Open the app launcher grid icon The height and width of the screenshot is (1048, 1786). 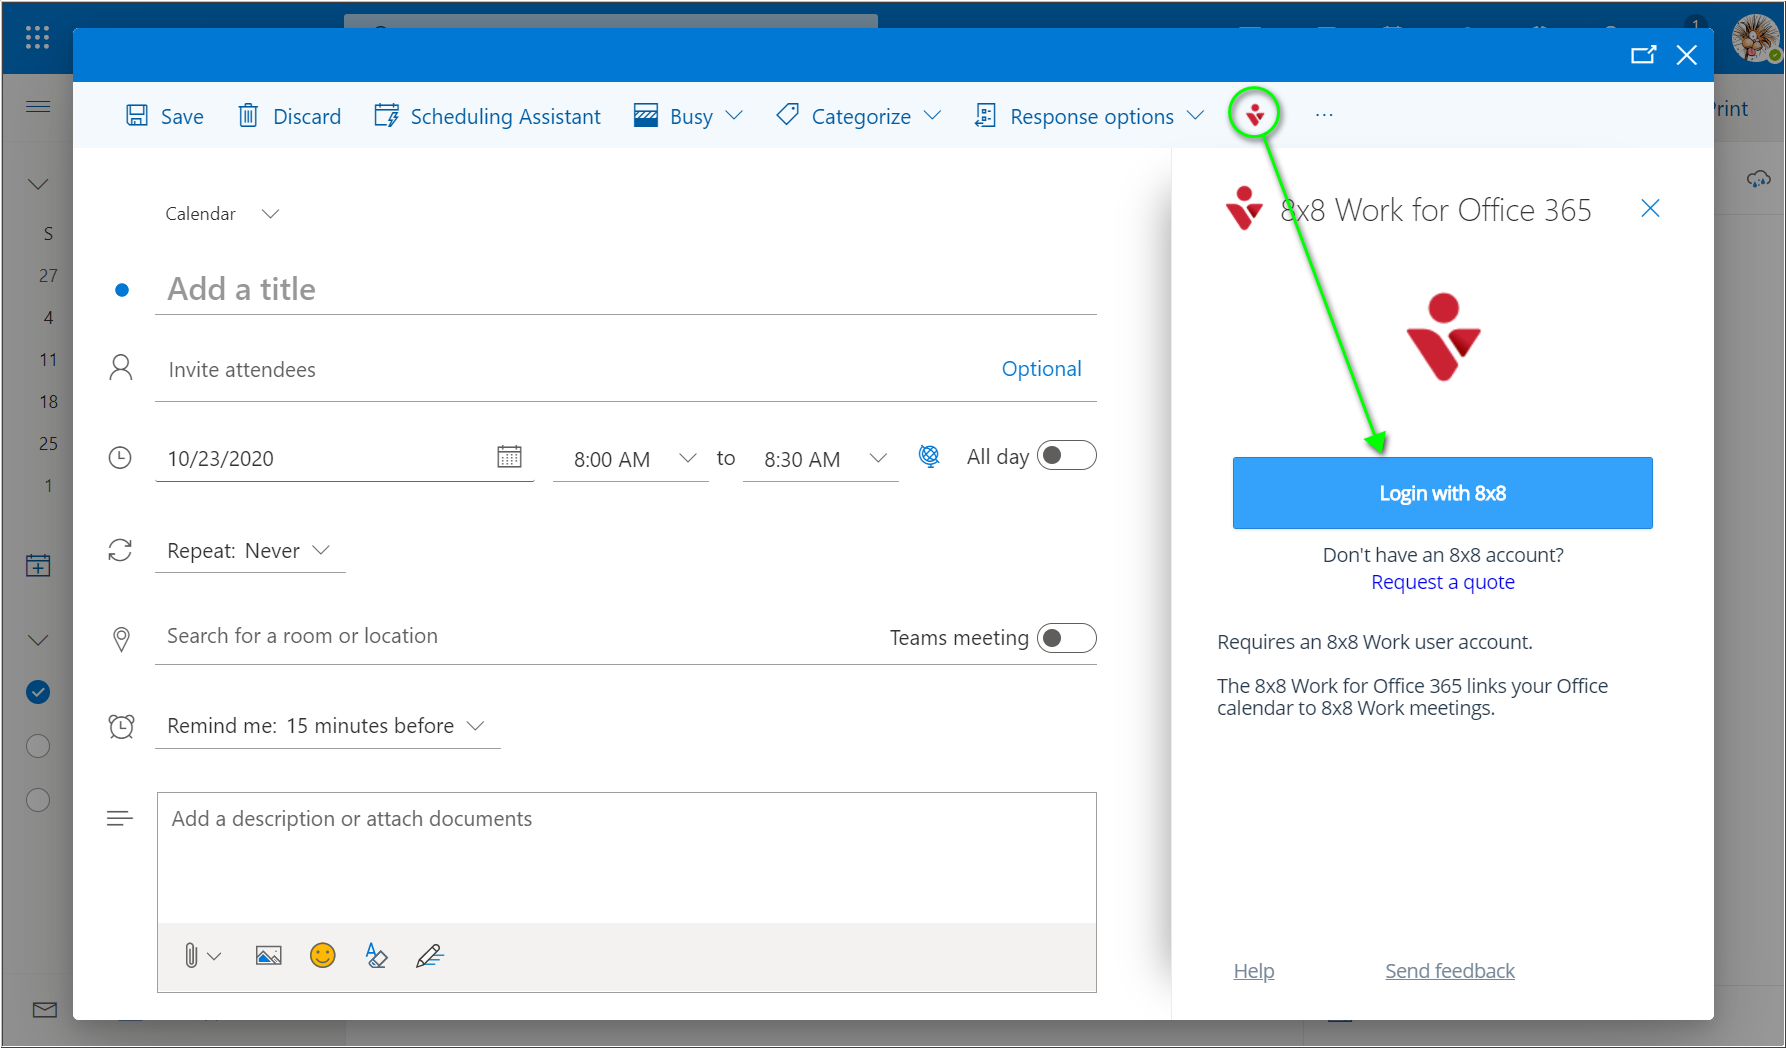tap(37, 38)
